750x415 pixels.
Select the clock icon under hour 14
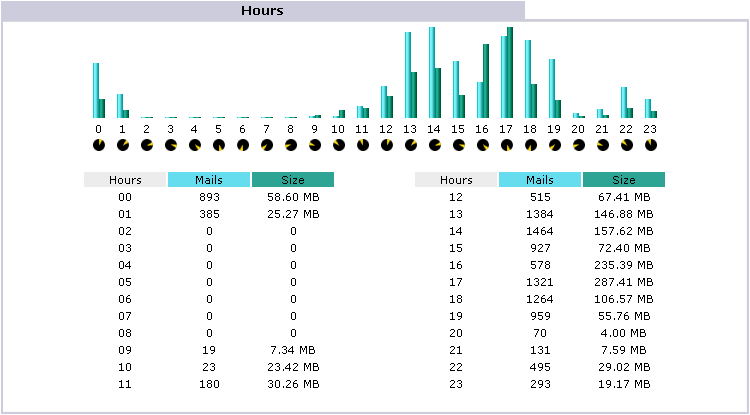pos(435,145)
